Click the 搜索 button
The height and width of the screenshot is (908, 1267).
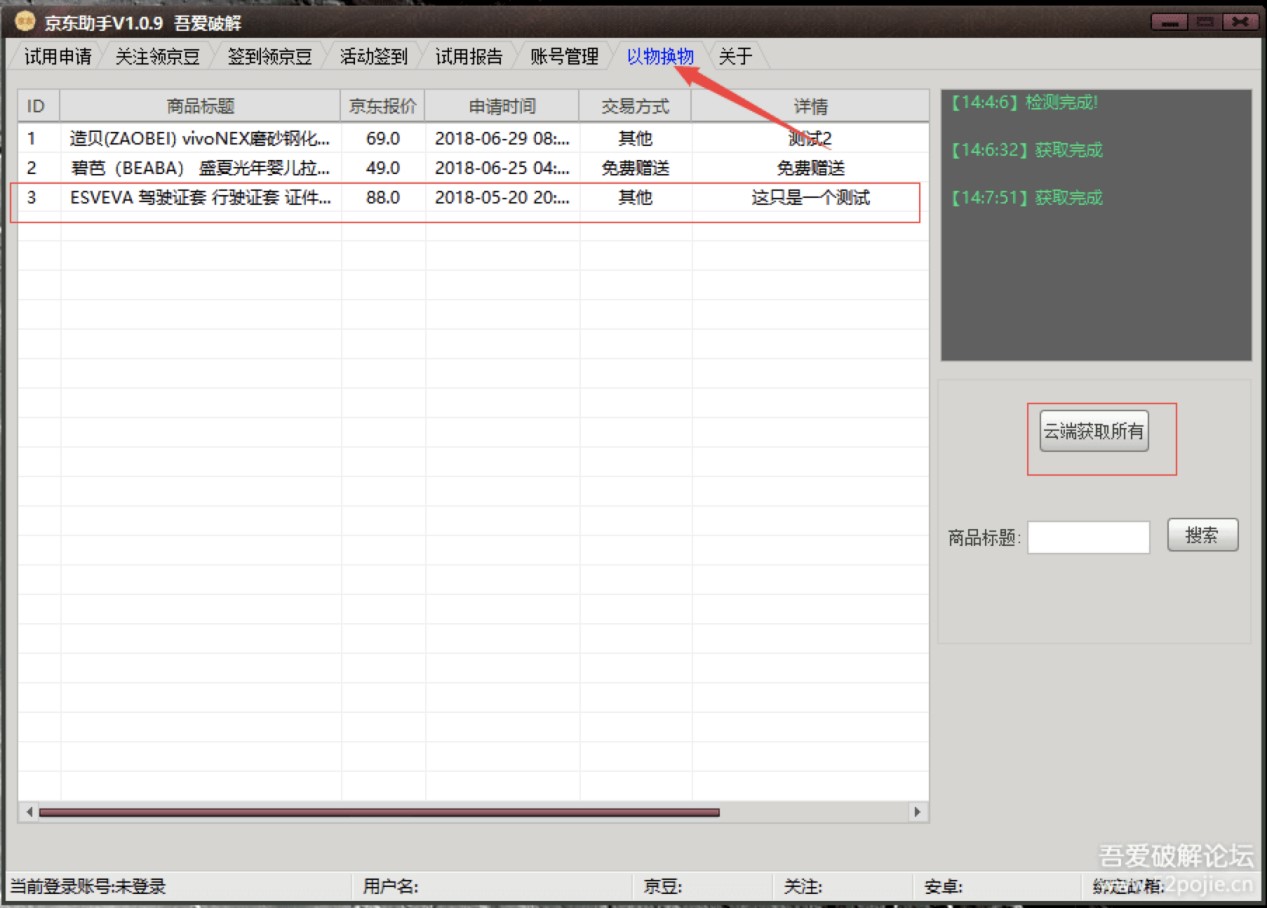point(1202,535)
